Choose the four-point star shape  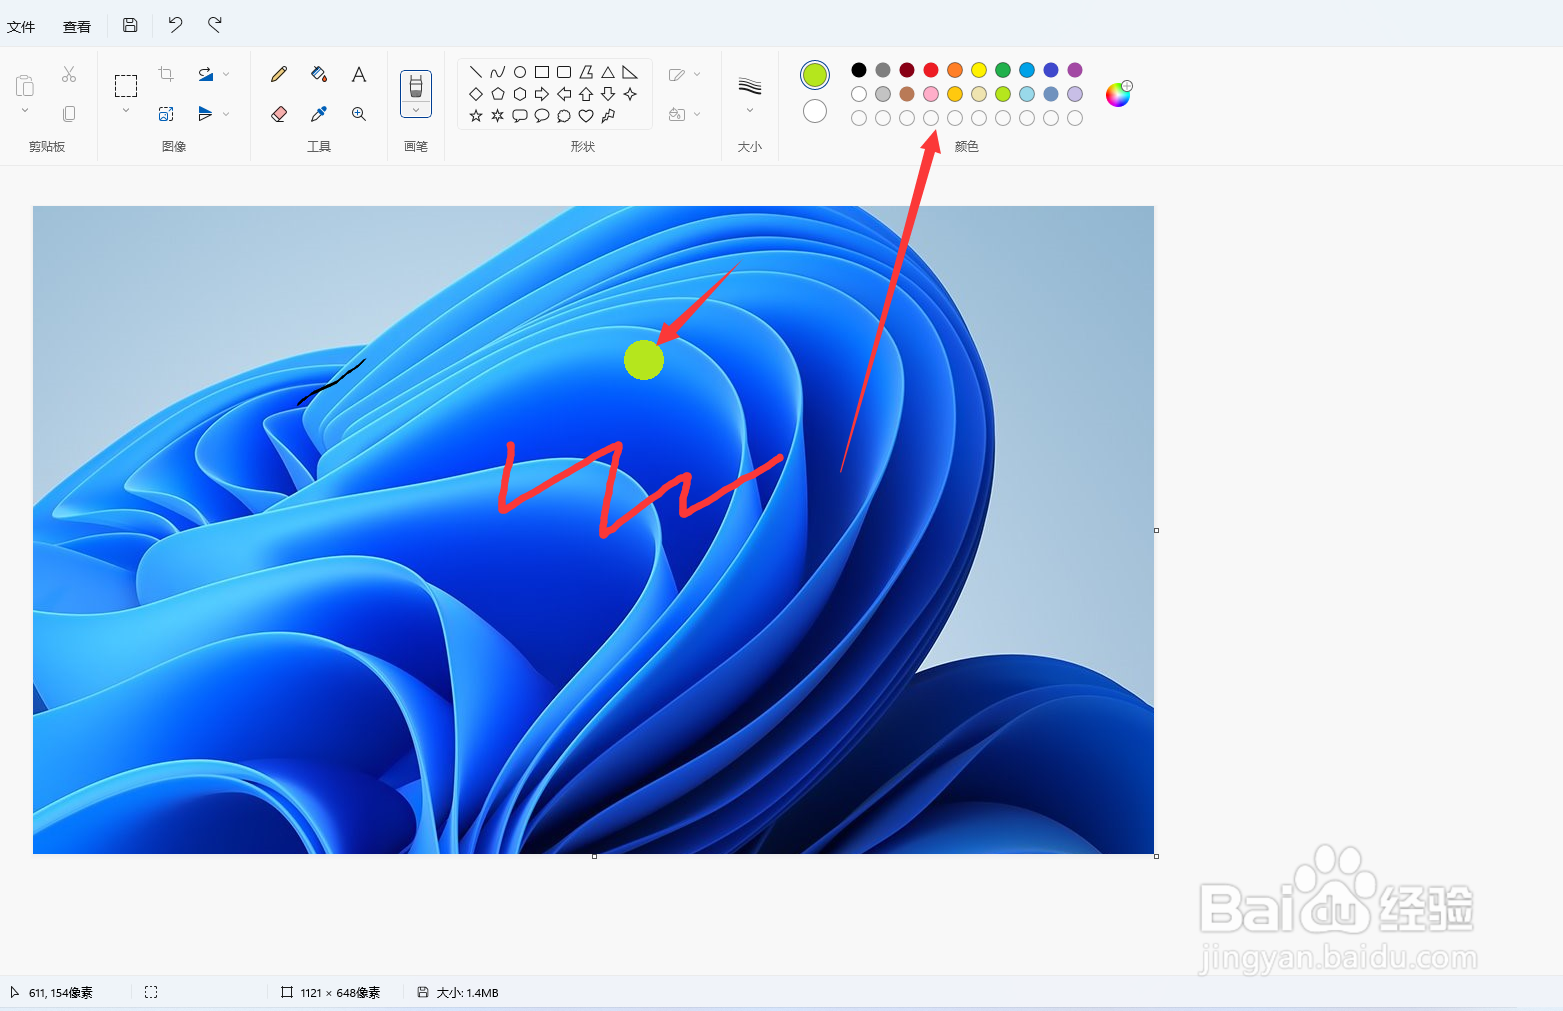tap(630, 94)
